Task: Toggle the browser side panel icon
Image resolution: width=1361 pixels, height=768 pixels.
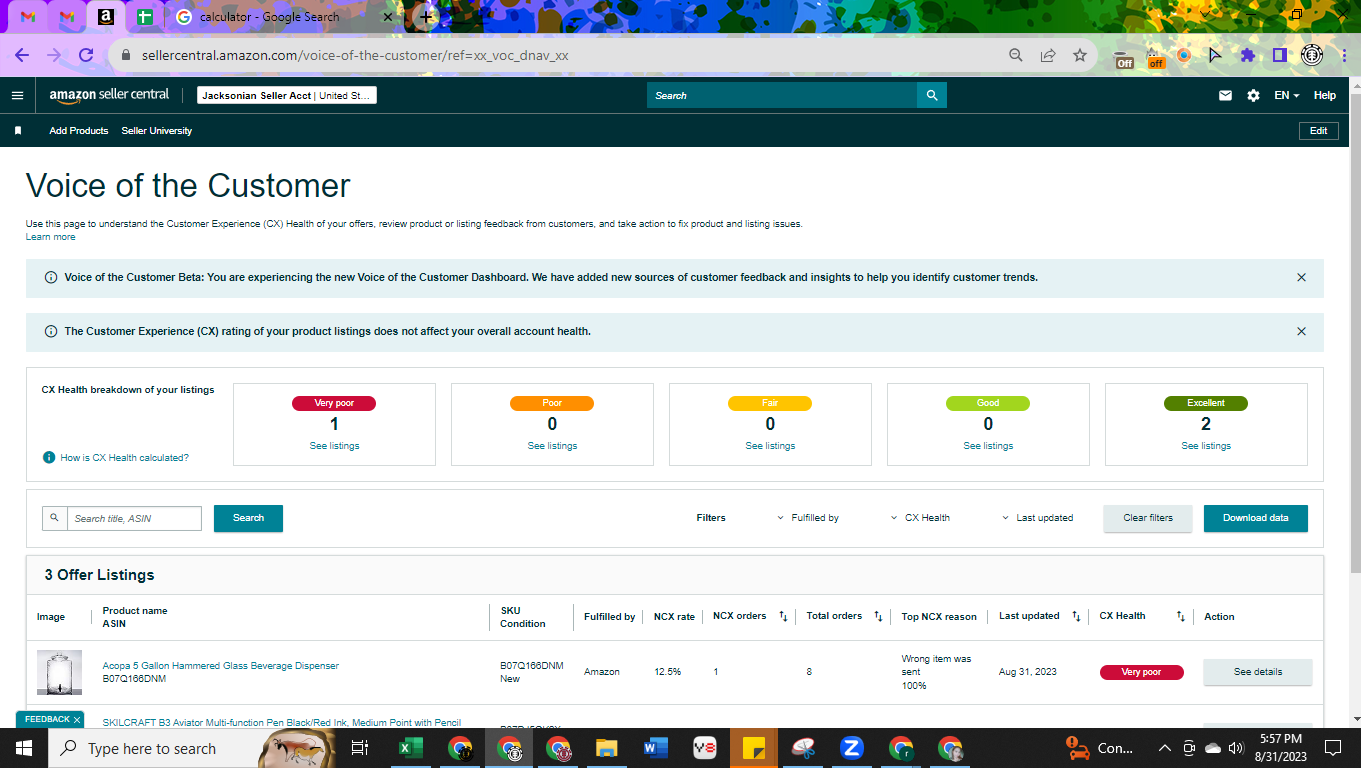Action: coord(1279,56)
